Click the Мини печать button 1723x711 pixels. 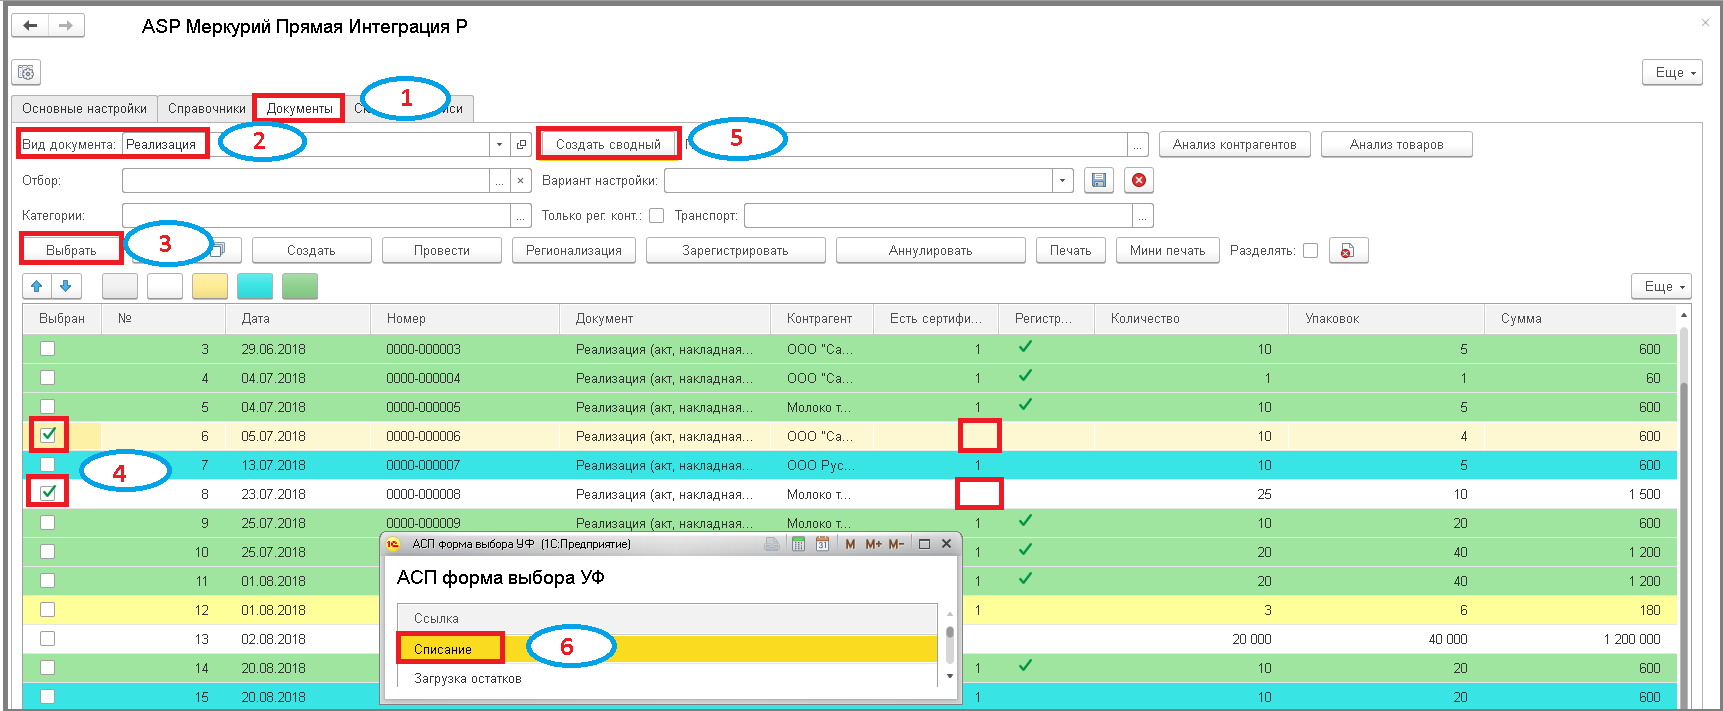(x=1167, y=250)
